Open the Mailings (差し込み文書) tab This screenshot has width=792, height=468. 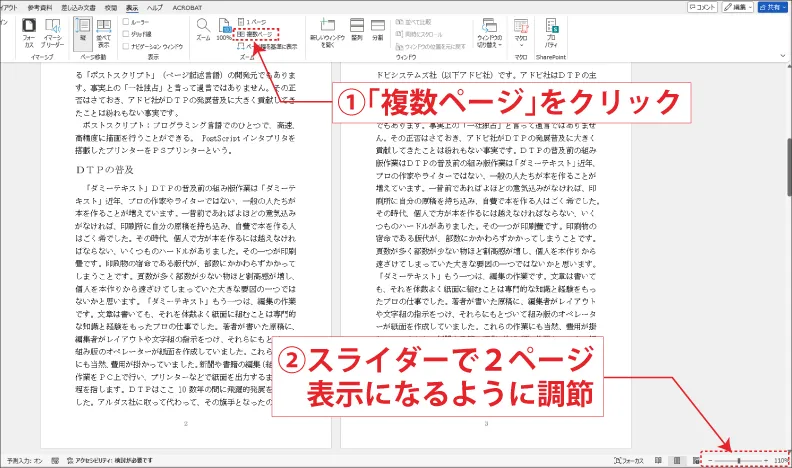click(x=78, y=8)
